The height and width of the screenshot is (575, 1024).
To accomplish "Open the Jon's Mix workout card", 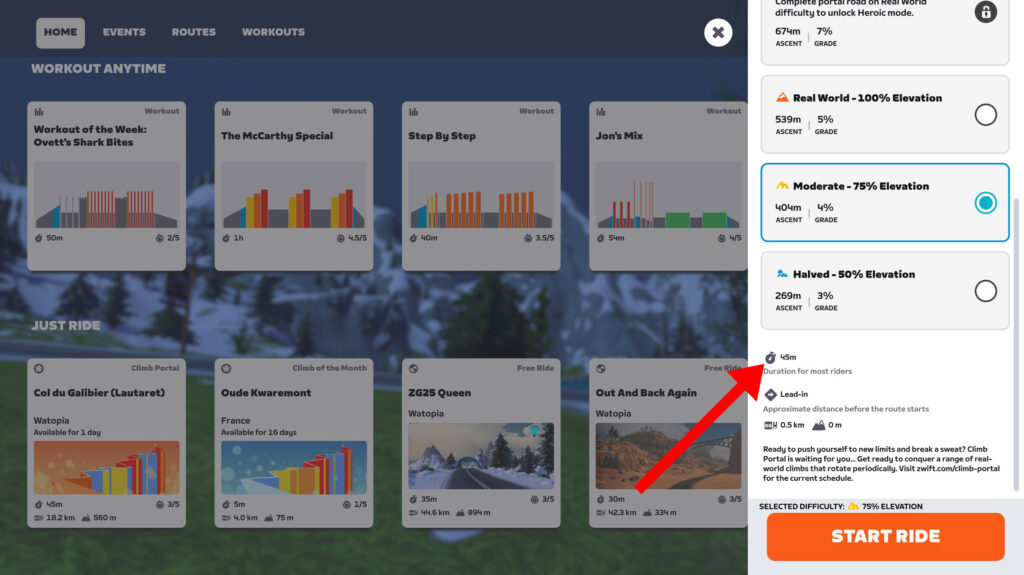I will click(668, 186).
